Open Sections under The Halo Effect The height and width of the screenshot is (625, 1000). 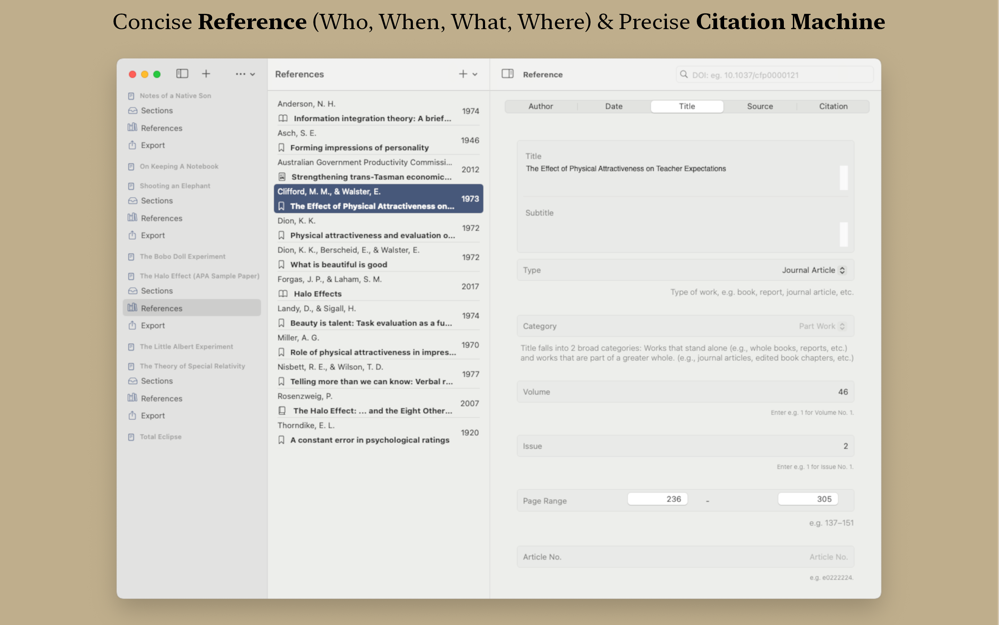pos(157,291)
